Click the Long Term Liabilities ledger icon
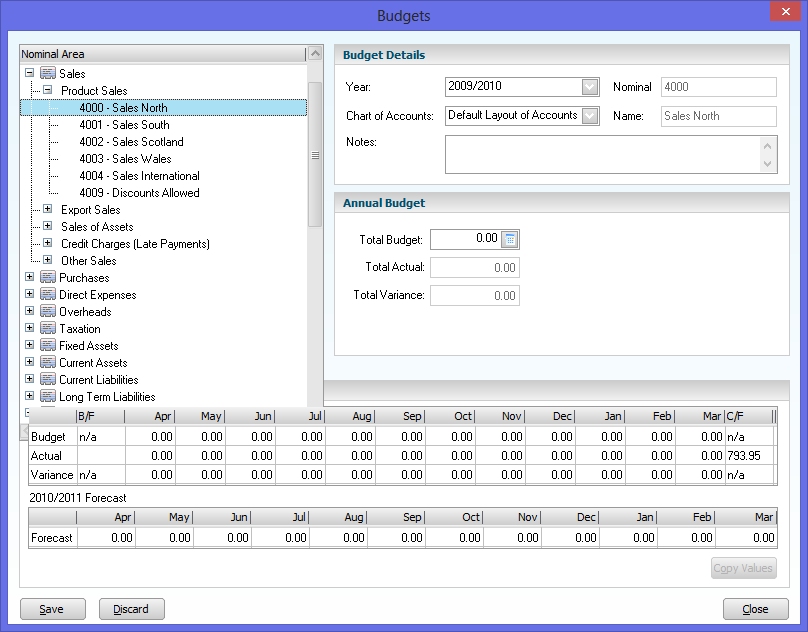The image size is (808, 632). pyautogui.click(x=48, y=396)
